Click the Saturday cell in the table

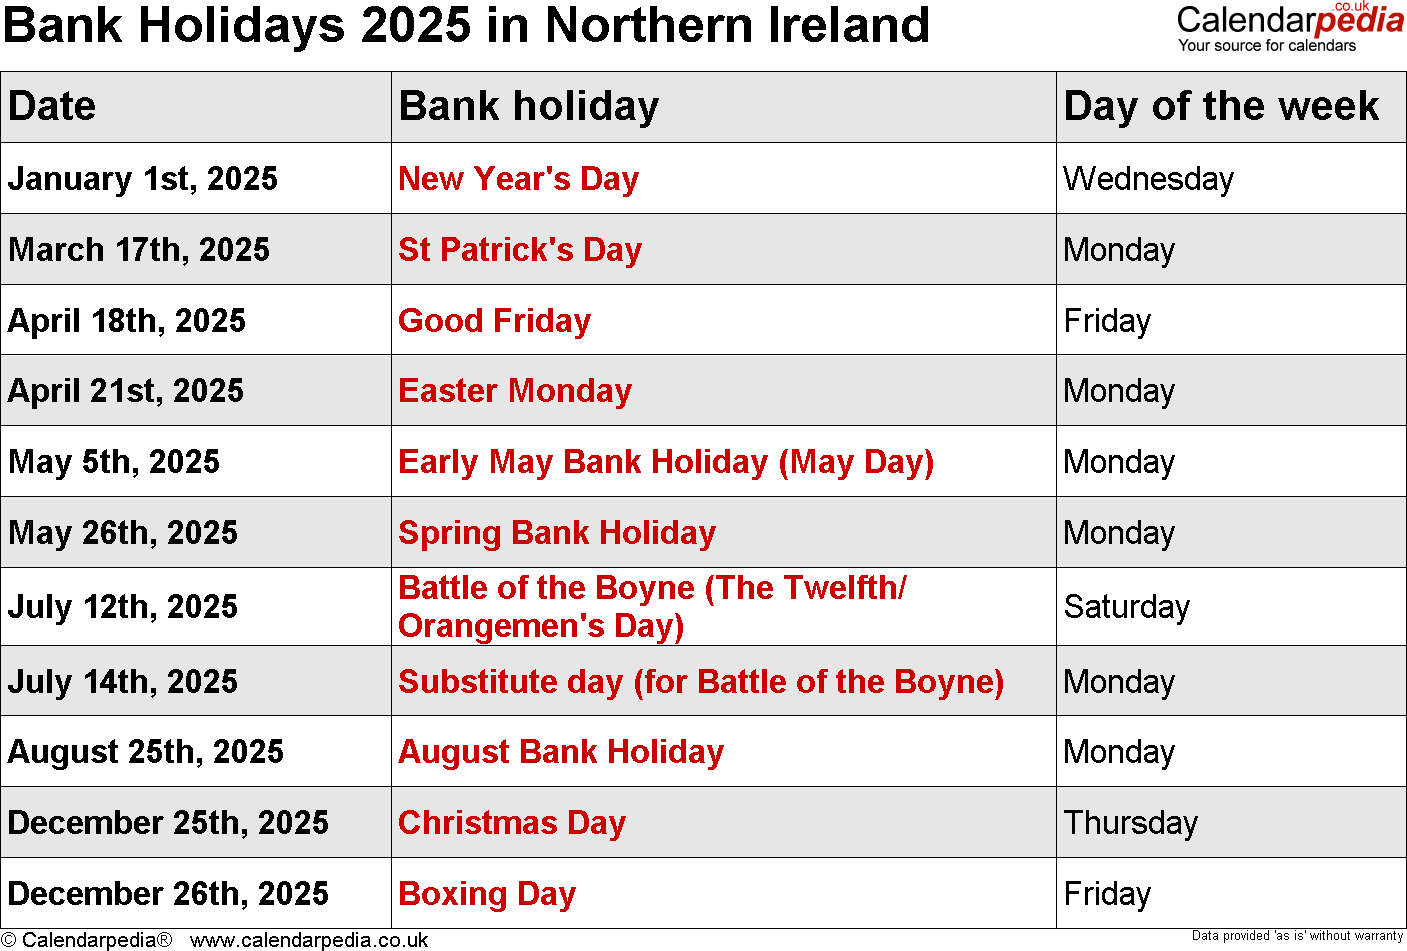tap(1126, 607)
